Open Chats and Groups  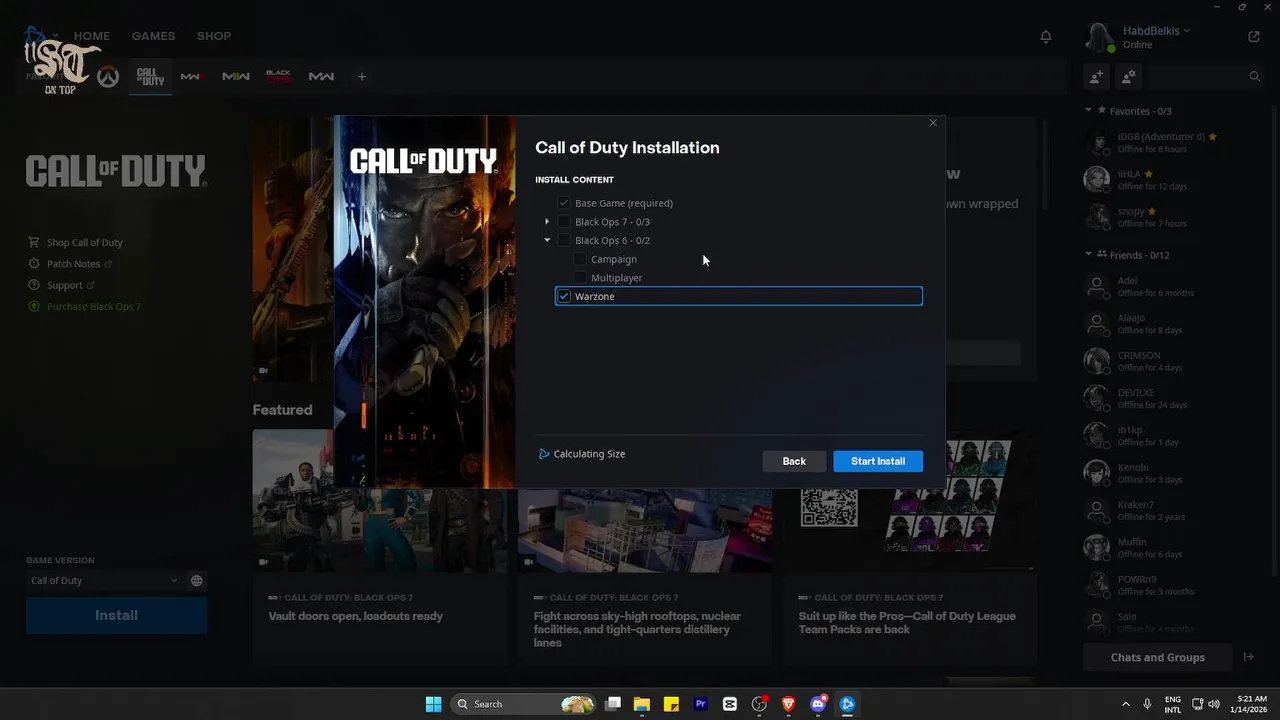tap(1157, 657)
